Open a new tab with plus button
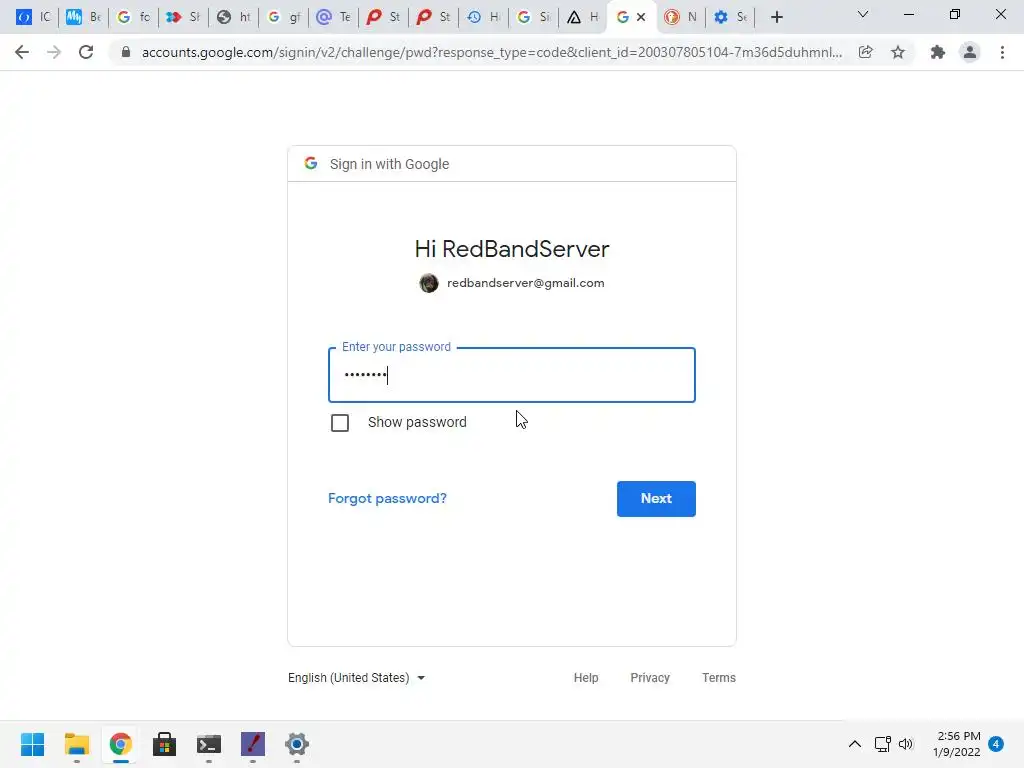 (776, 17)
